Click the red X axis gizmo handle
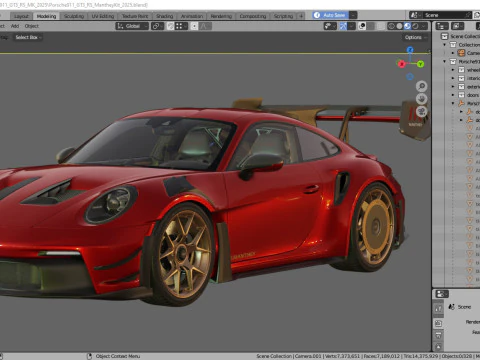The image size is (480, 360). click(x=401, y=64)
